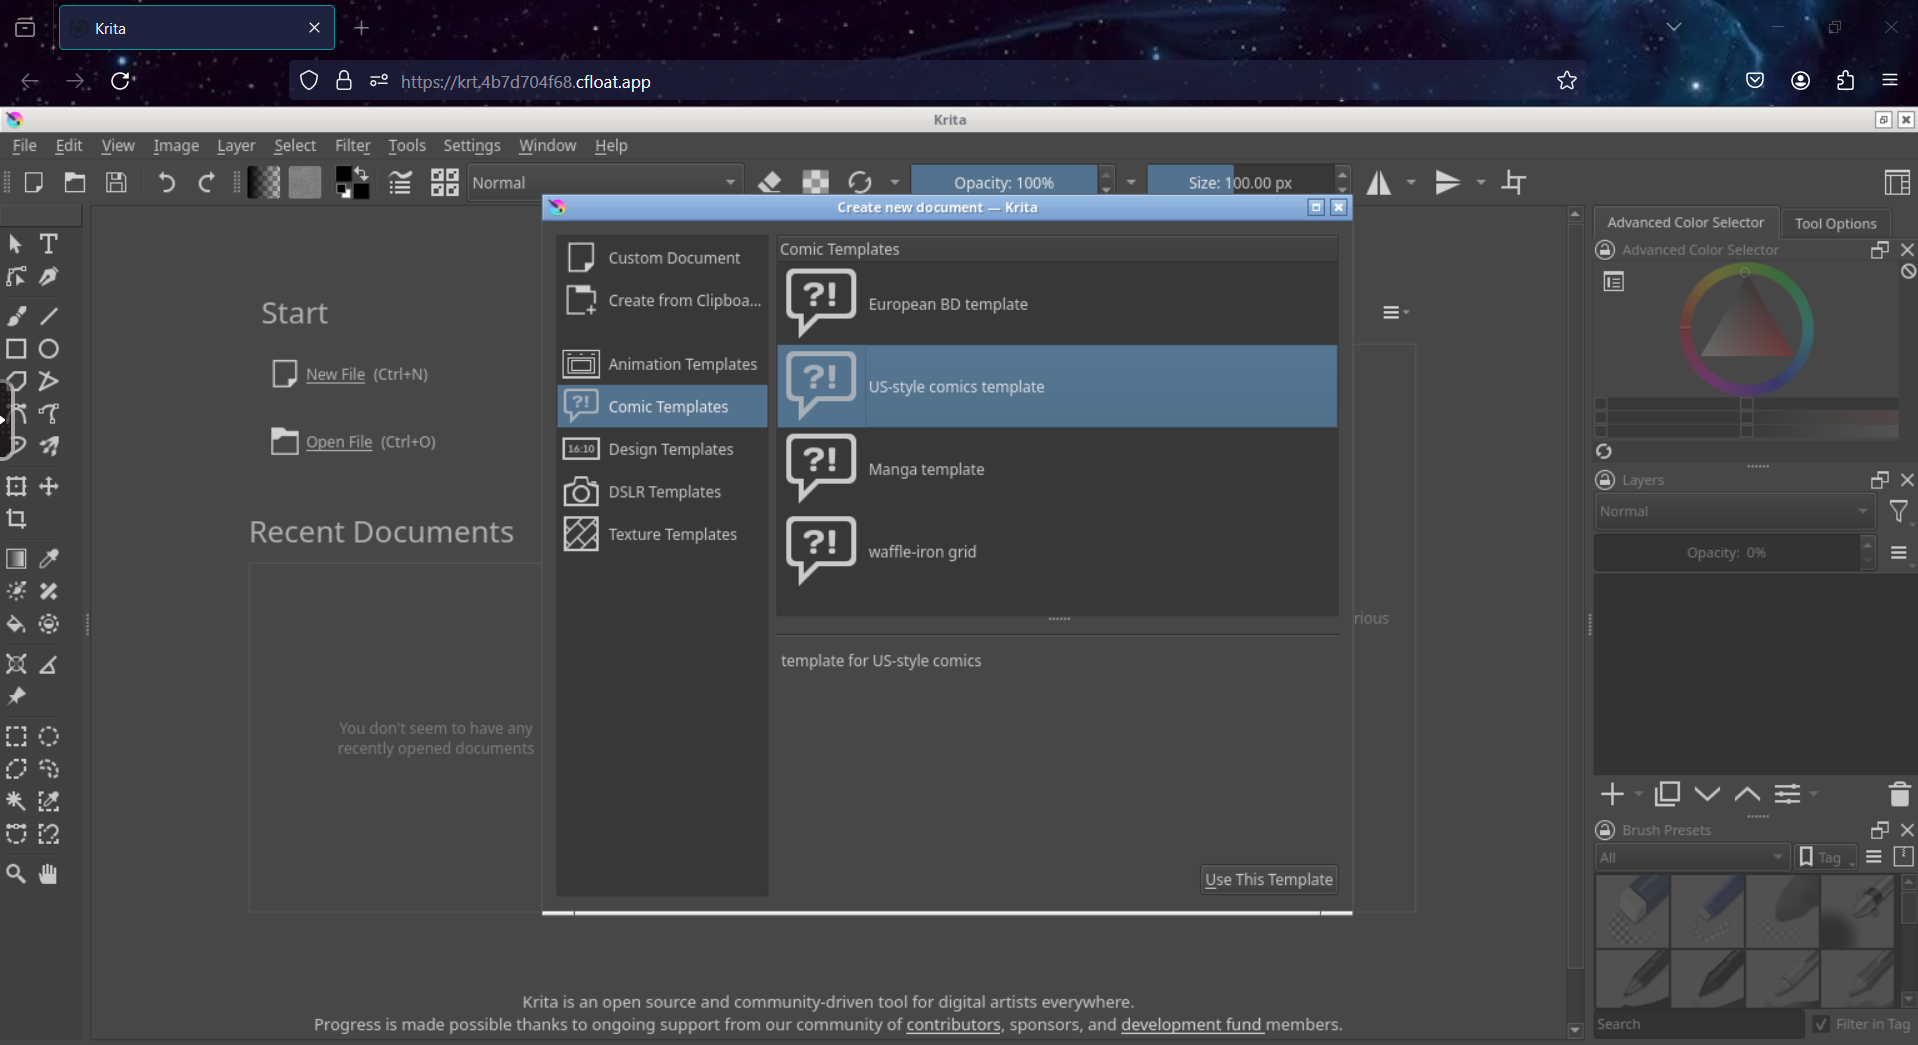1918x1045 pixels.
Task: Toggle vertical mirror tool
Action: point(1447,183)
